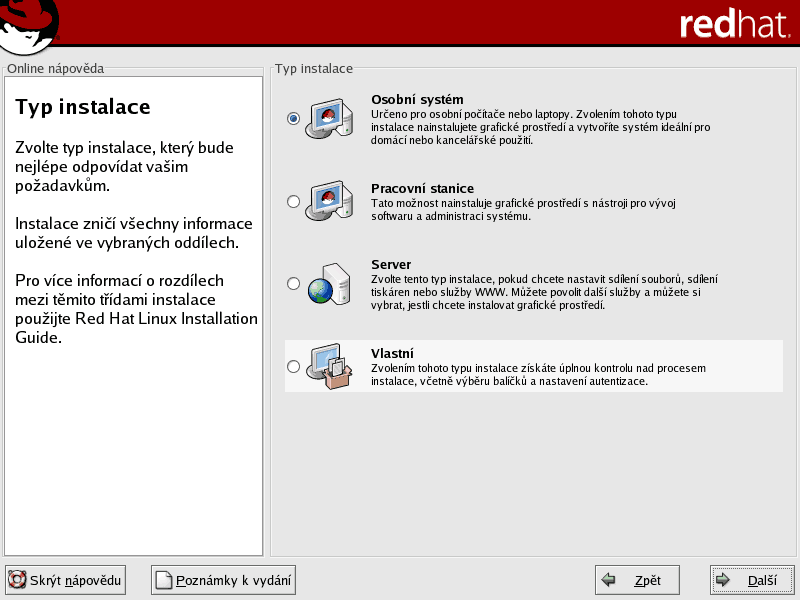The image size is (800, 600).
Task: Click the Vlastní description paragraph
Action: [x=538, y=375]
